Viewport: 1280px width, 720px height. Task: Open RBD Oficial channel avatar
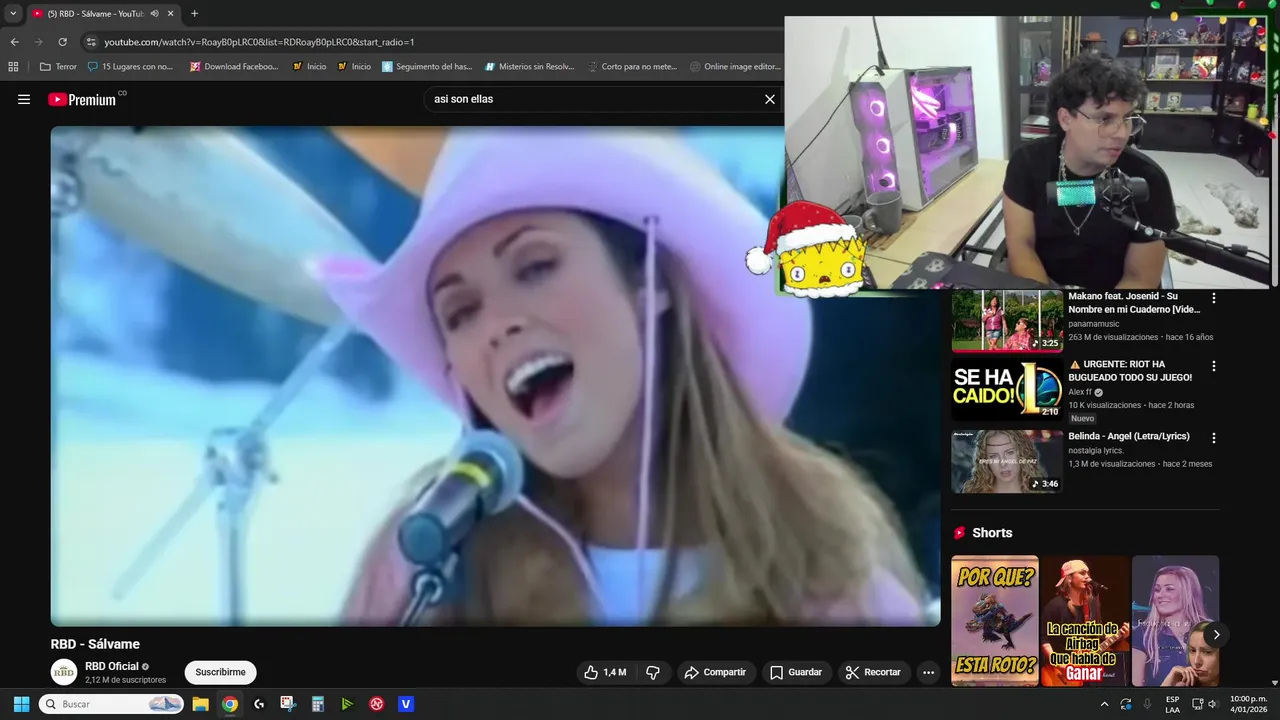[64, 672]
